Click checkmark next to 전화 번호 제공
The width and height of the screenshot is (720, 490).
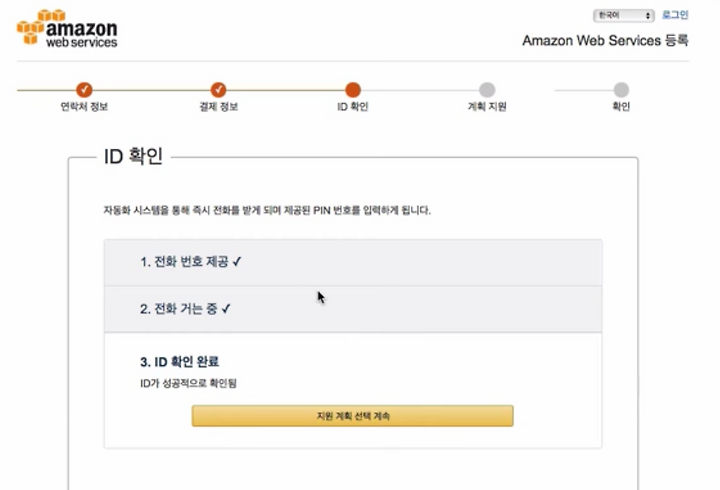coord(236,262)
